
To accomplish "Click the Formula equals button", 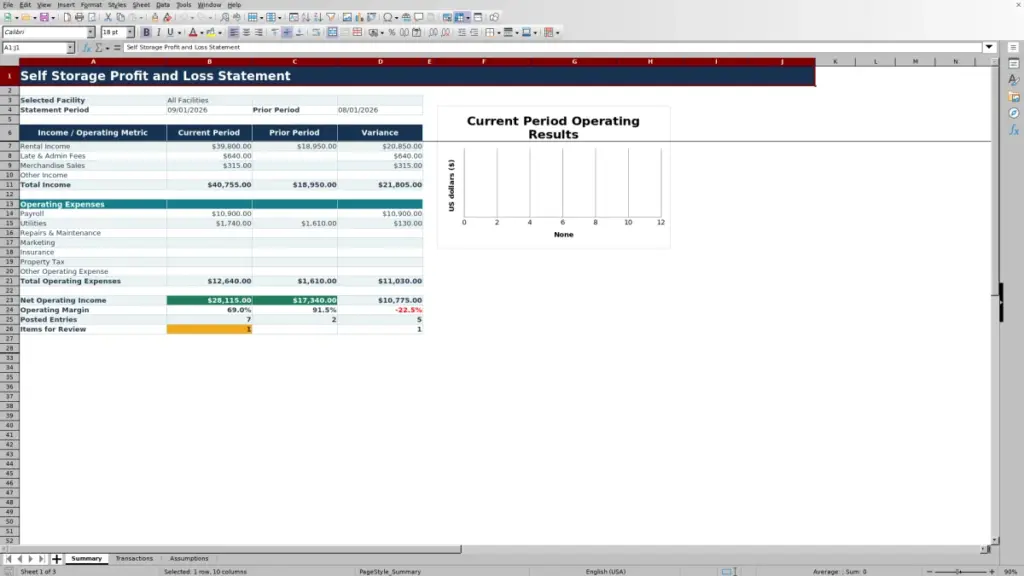I will 117,48.
